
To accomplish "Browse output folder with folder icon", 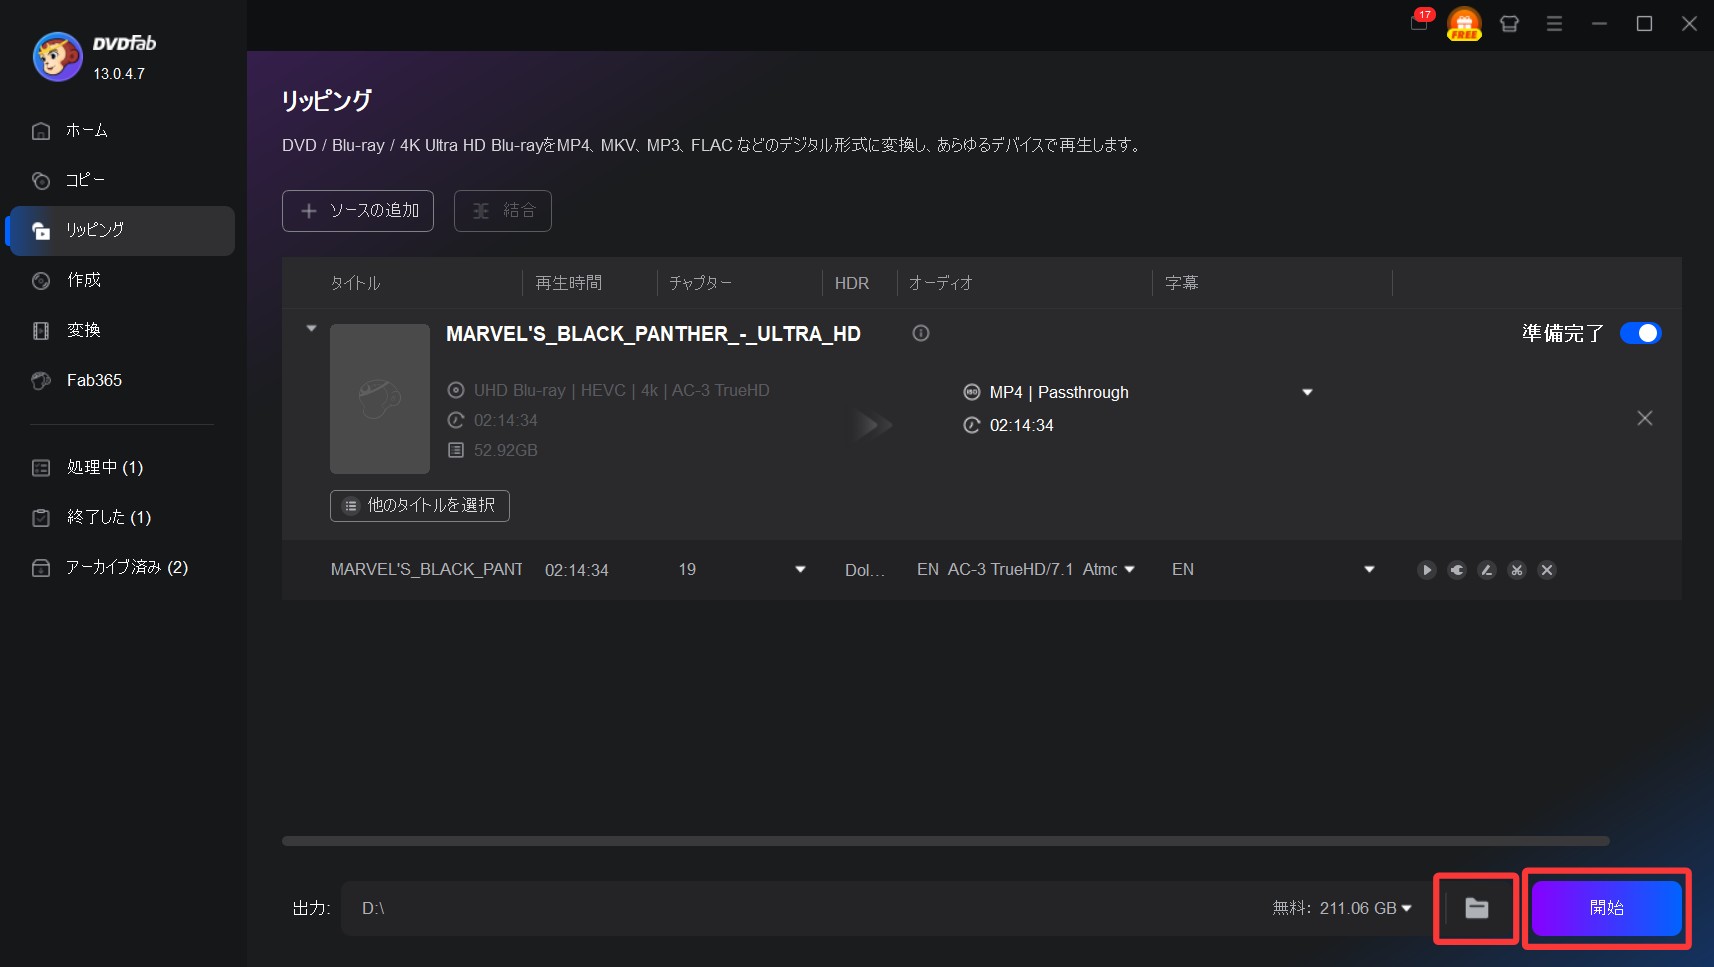I will tap(1477, 908).
